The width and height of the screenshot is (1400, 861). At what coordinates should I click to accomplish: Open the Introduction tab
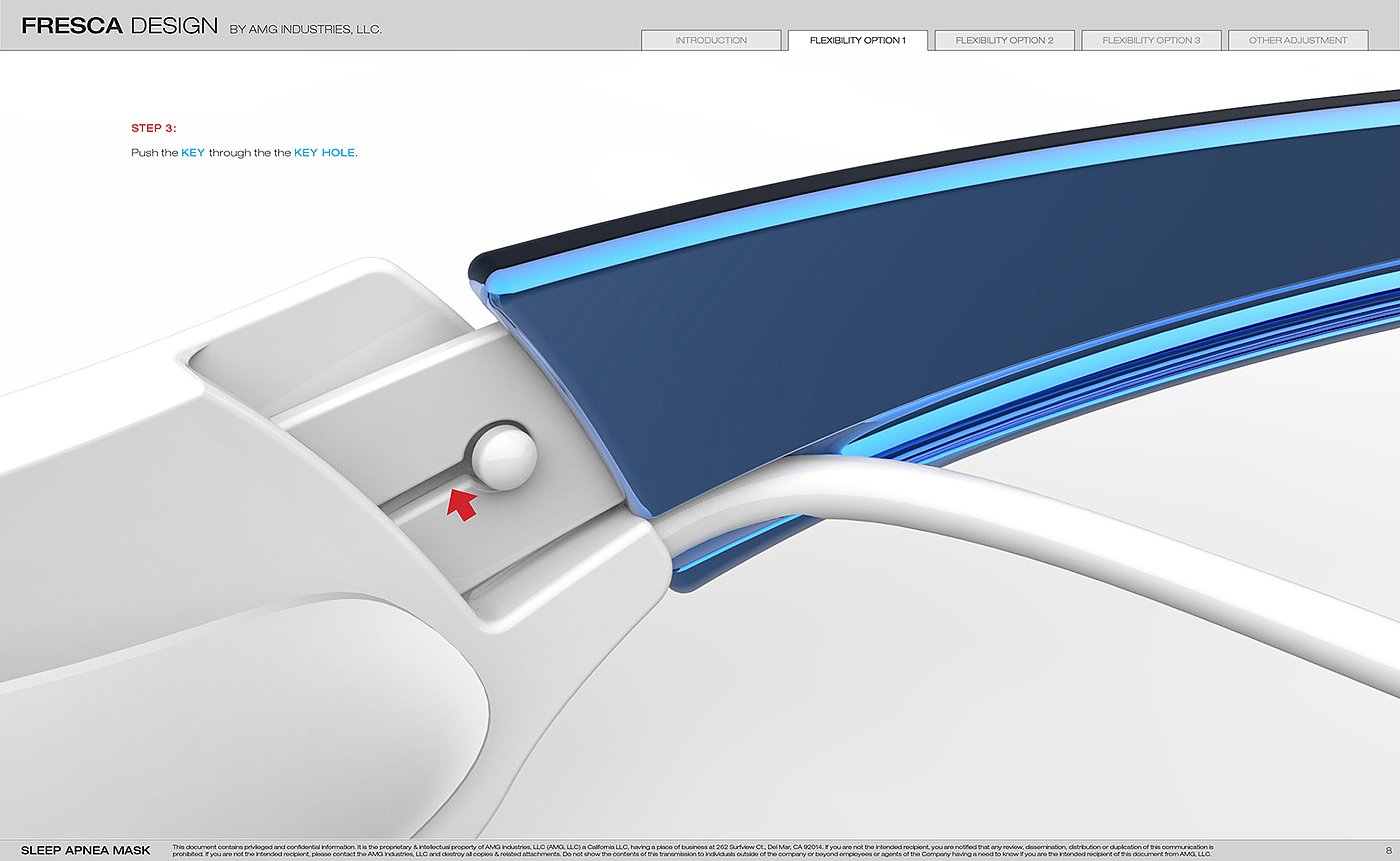point(711,40)
